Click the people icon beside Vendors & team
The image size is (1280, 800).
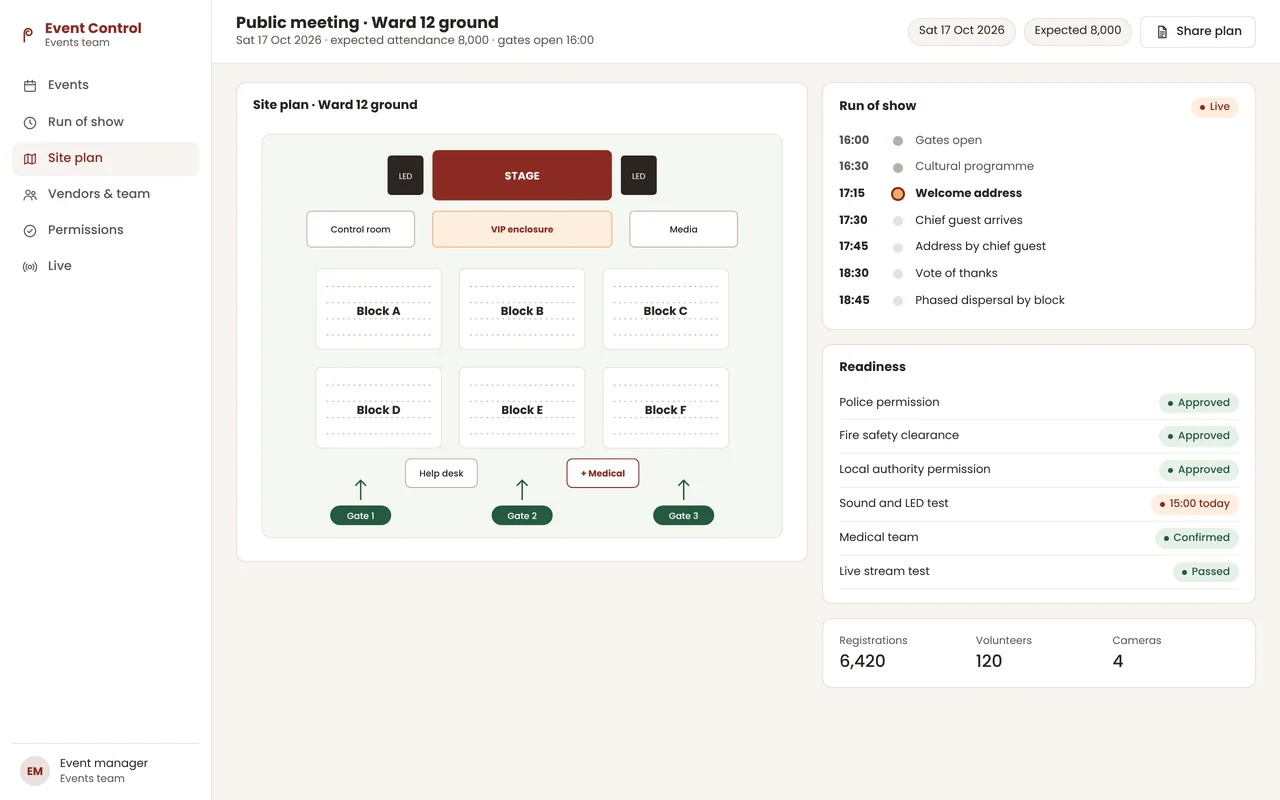pos(30,194)
